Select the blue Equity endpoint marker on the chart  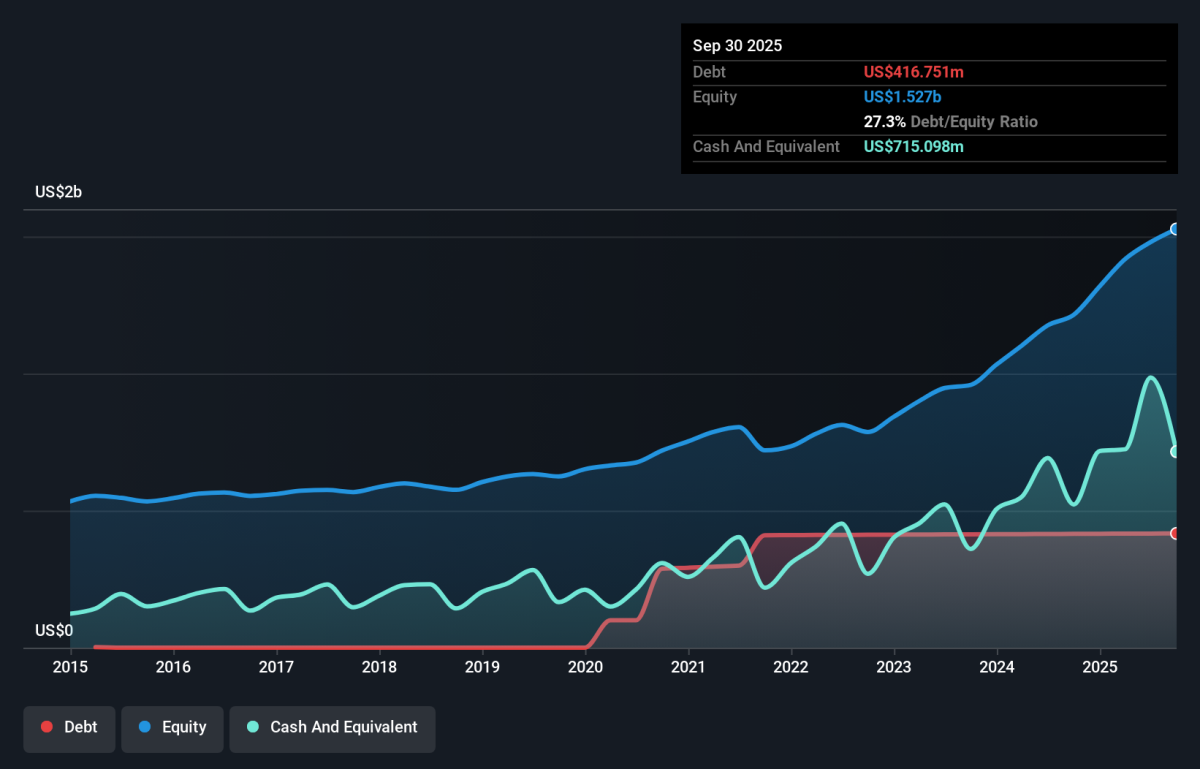point(1172,229)
